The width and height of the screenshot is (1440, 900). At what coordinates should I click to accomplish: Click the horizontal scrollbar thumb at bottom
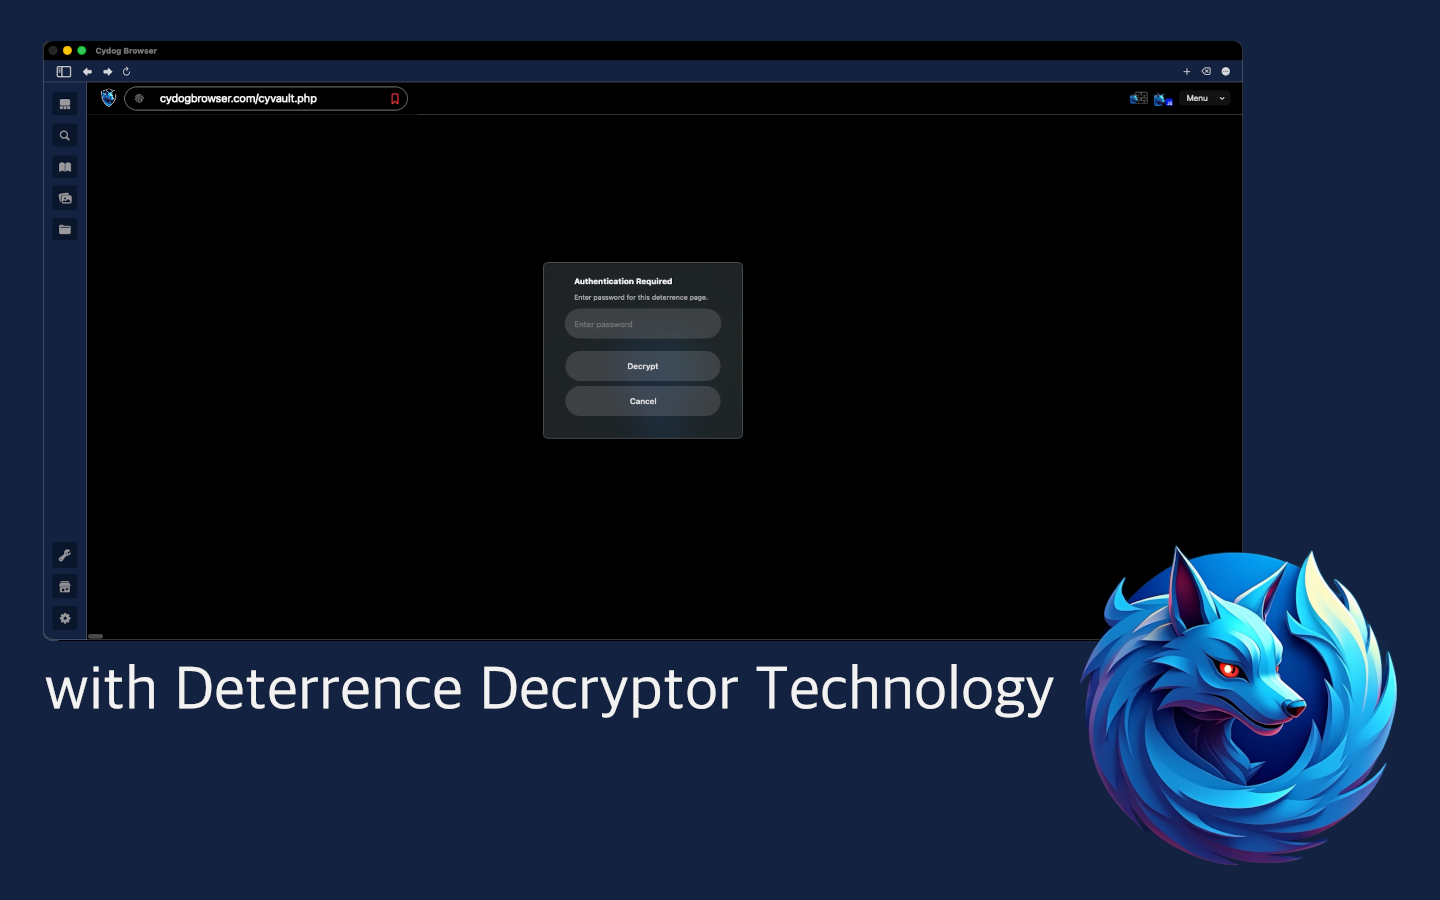click(x=96, y=636)
